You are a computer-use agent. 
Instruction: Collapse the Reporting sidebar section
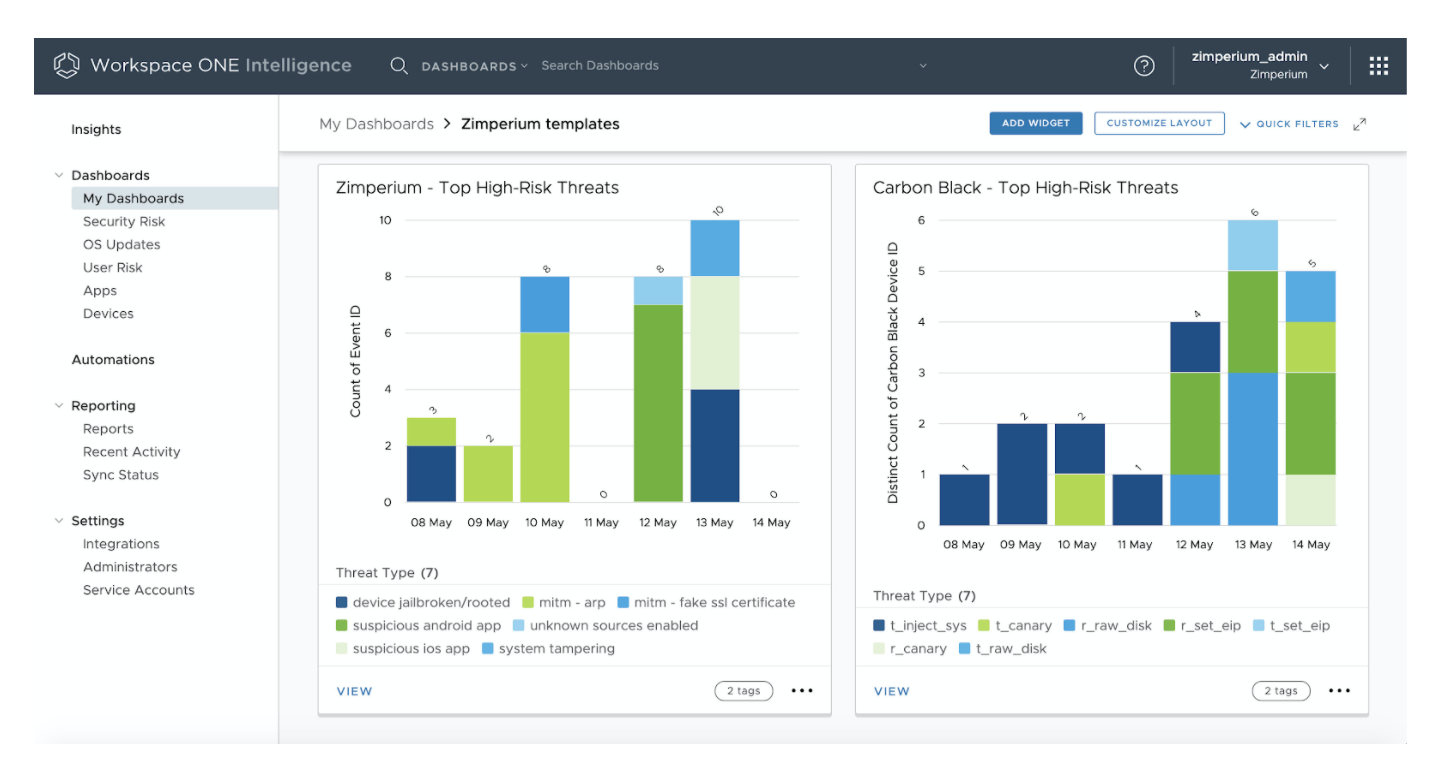pyautogui.click(x=59, y=406)
